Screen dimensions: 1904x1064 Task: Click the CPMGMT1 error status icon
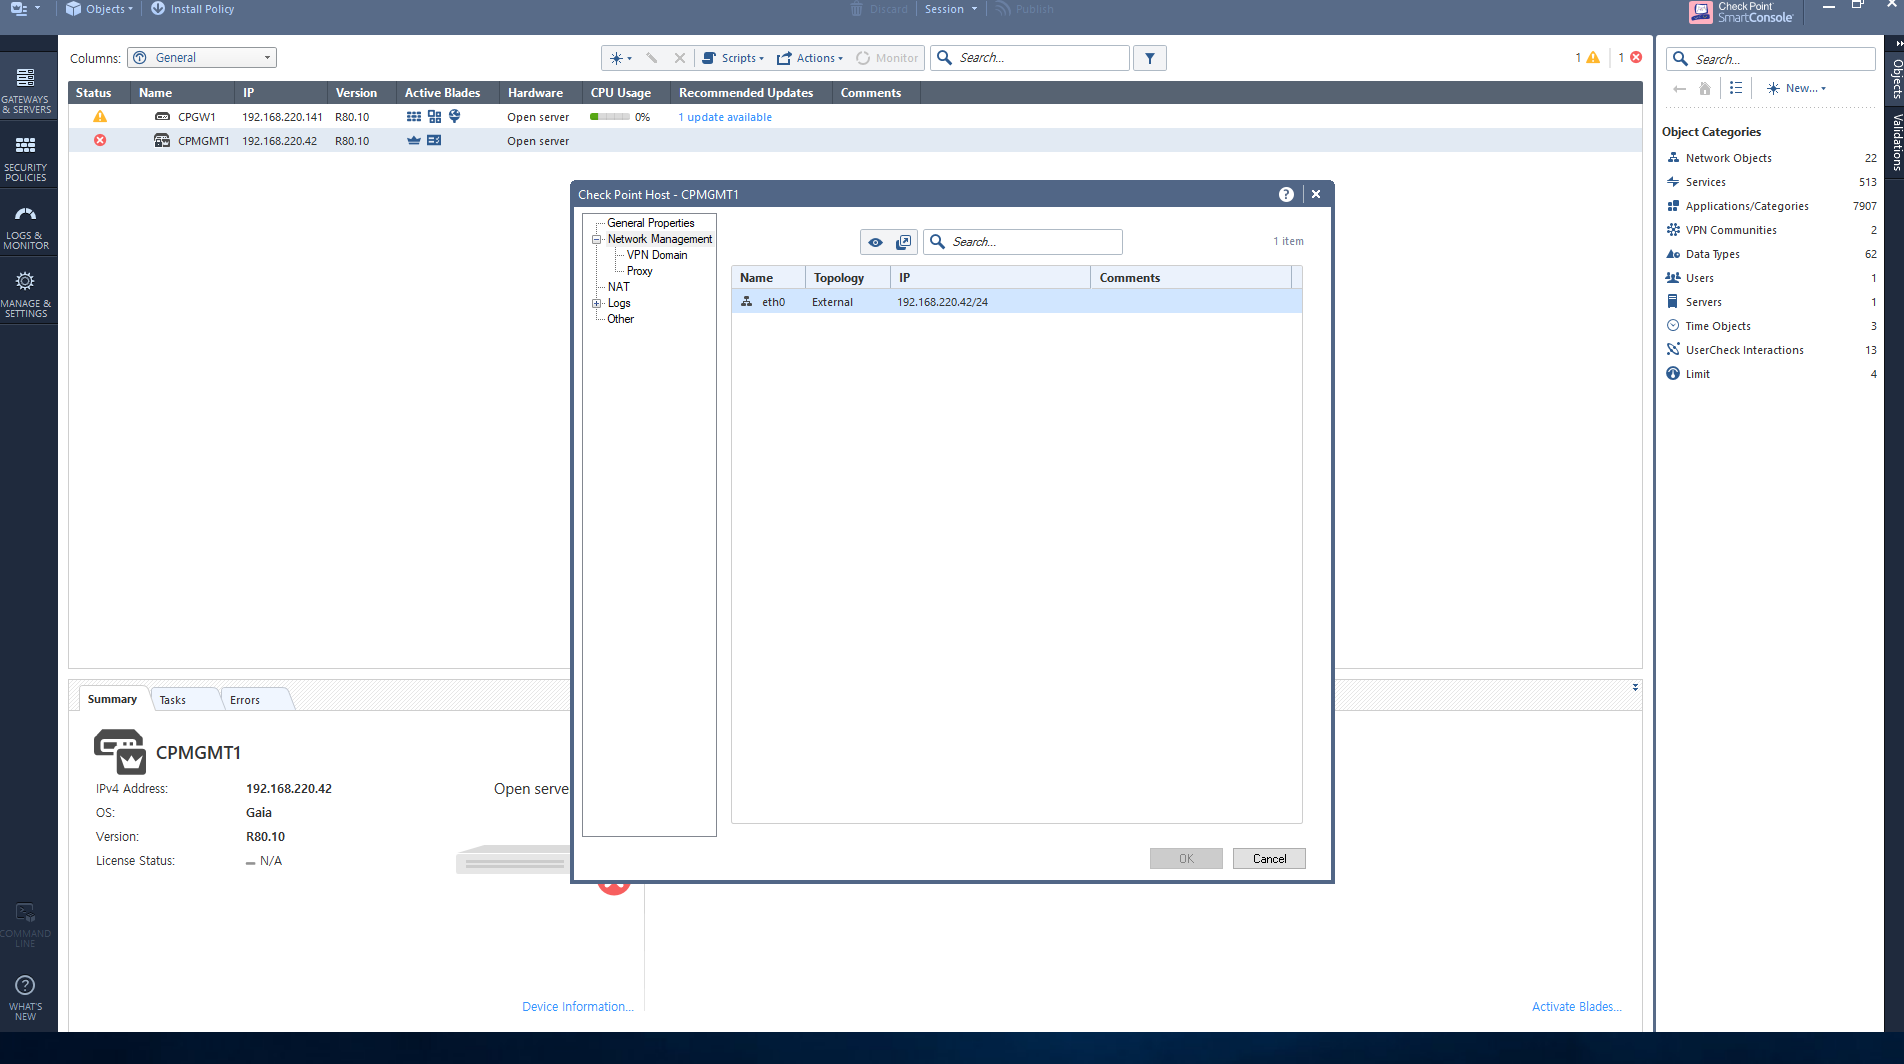tap(100, 141)
